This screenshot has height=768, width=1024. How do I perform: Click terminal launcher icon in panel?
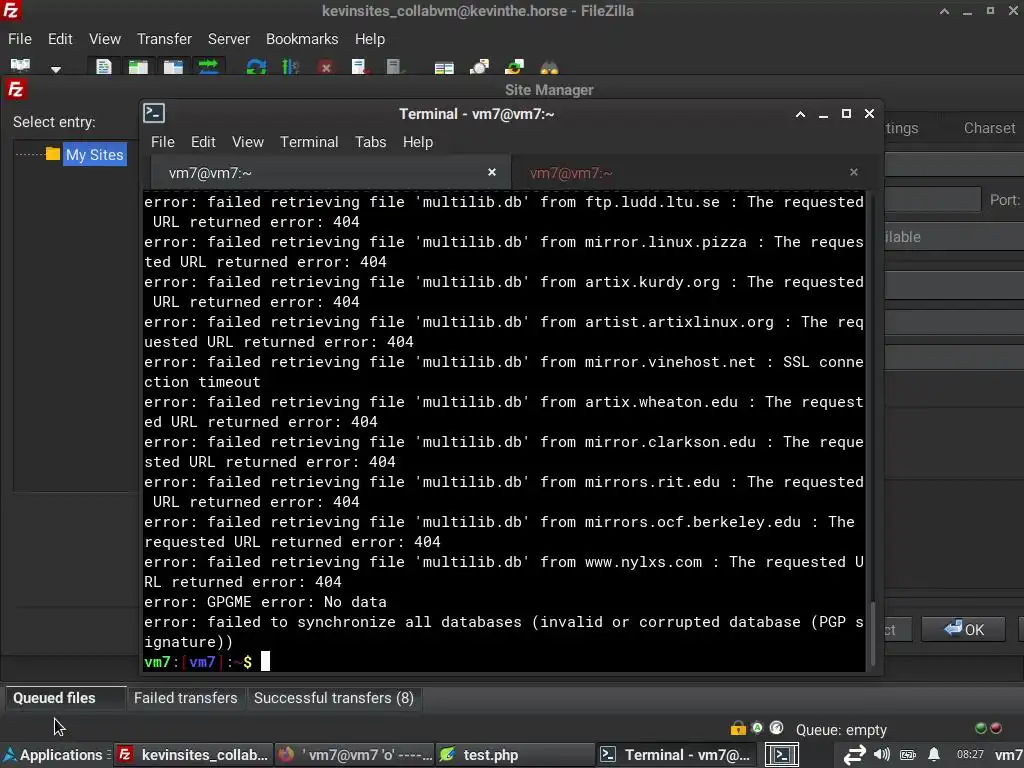pos(782,755)
